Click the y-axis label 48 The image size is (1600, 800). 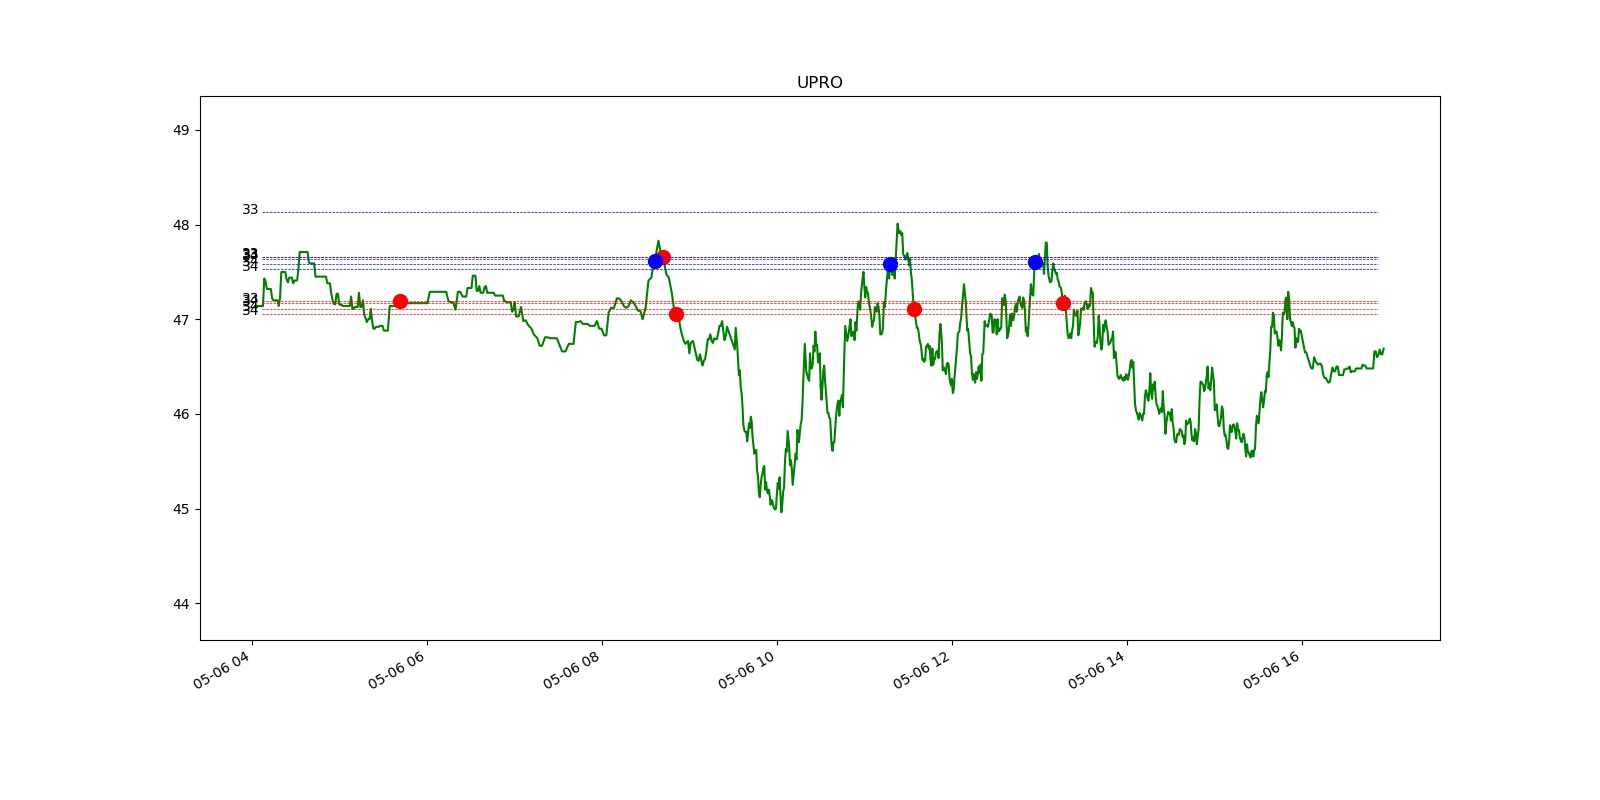[x=181, y=225]
